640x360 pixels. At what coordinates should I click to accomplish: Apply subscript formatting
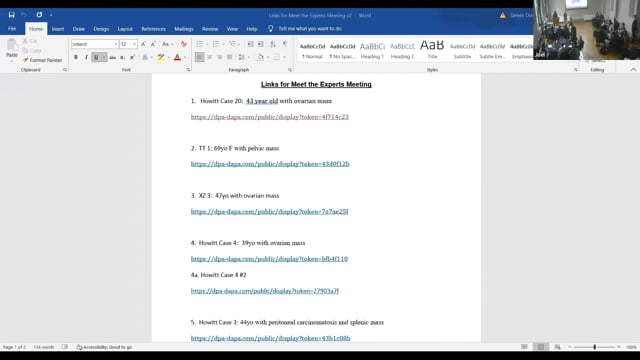122,58
